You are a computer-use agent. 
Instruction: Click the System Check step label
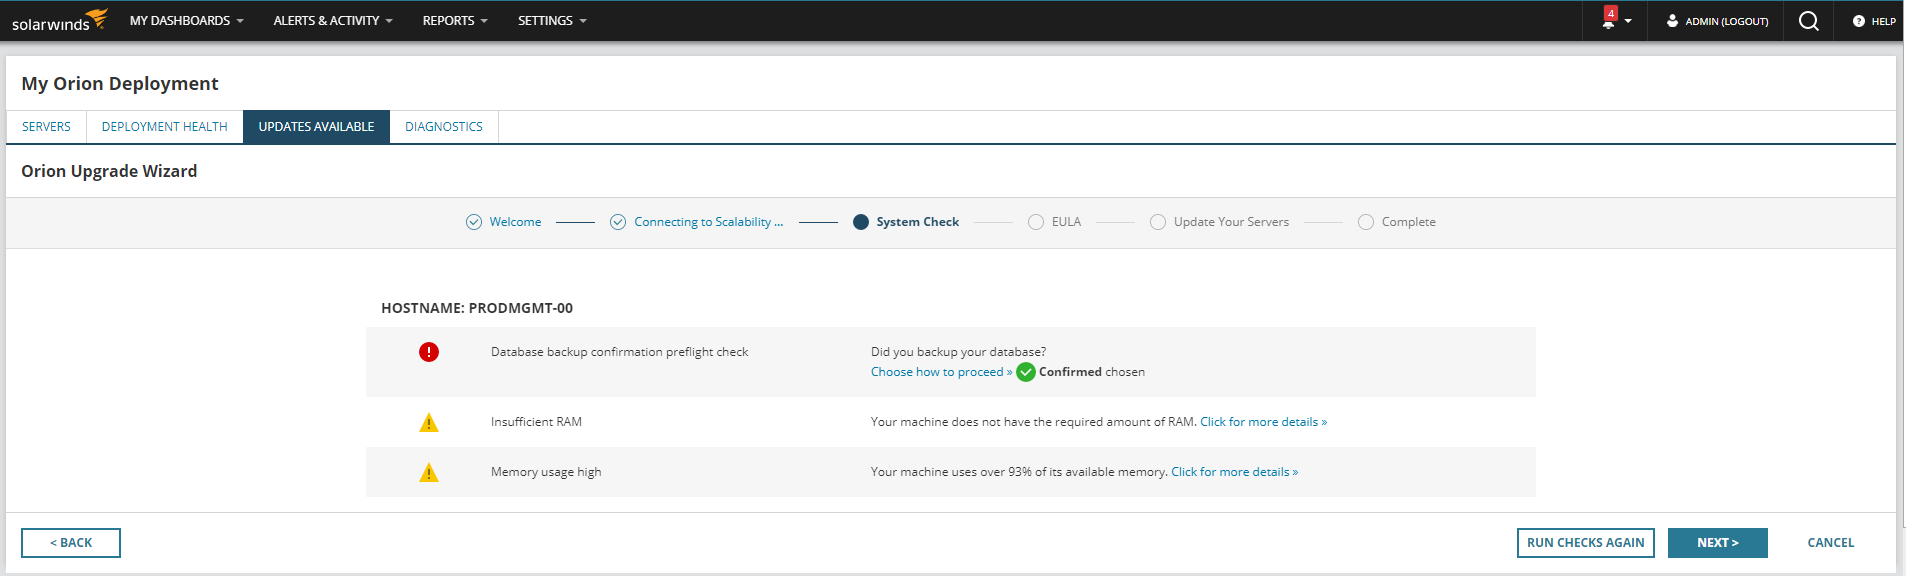tap(917, 222)
